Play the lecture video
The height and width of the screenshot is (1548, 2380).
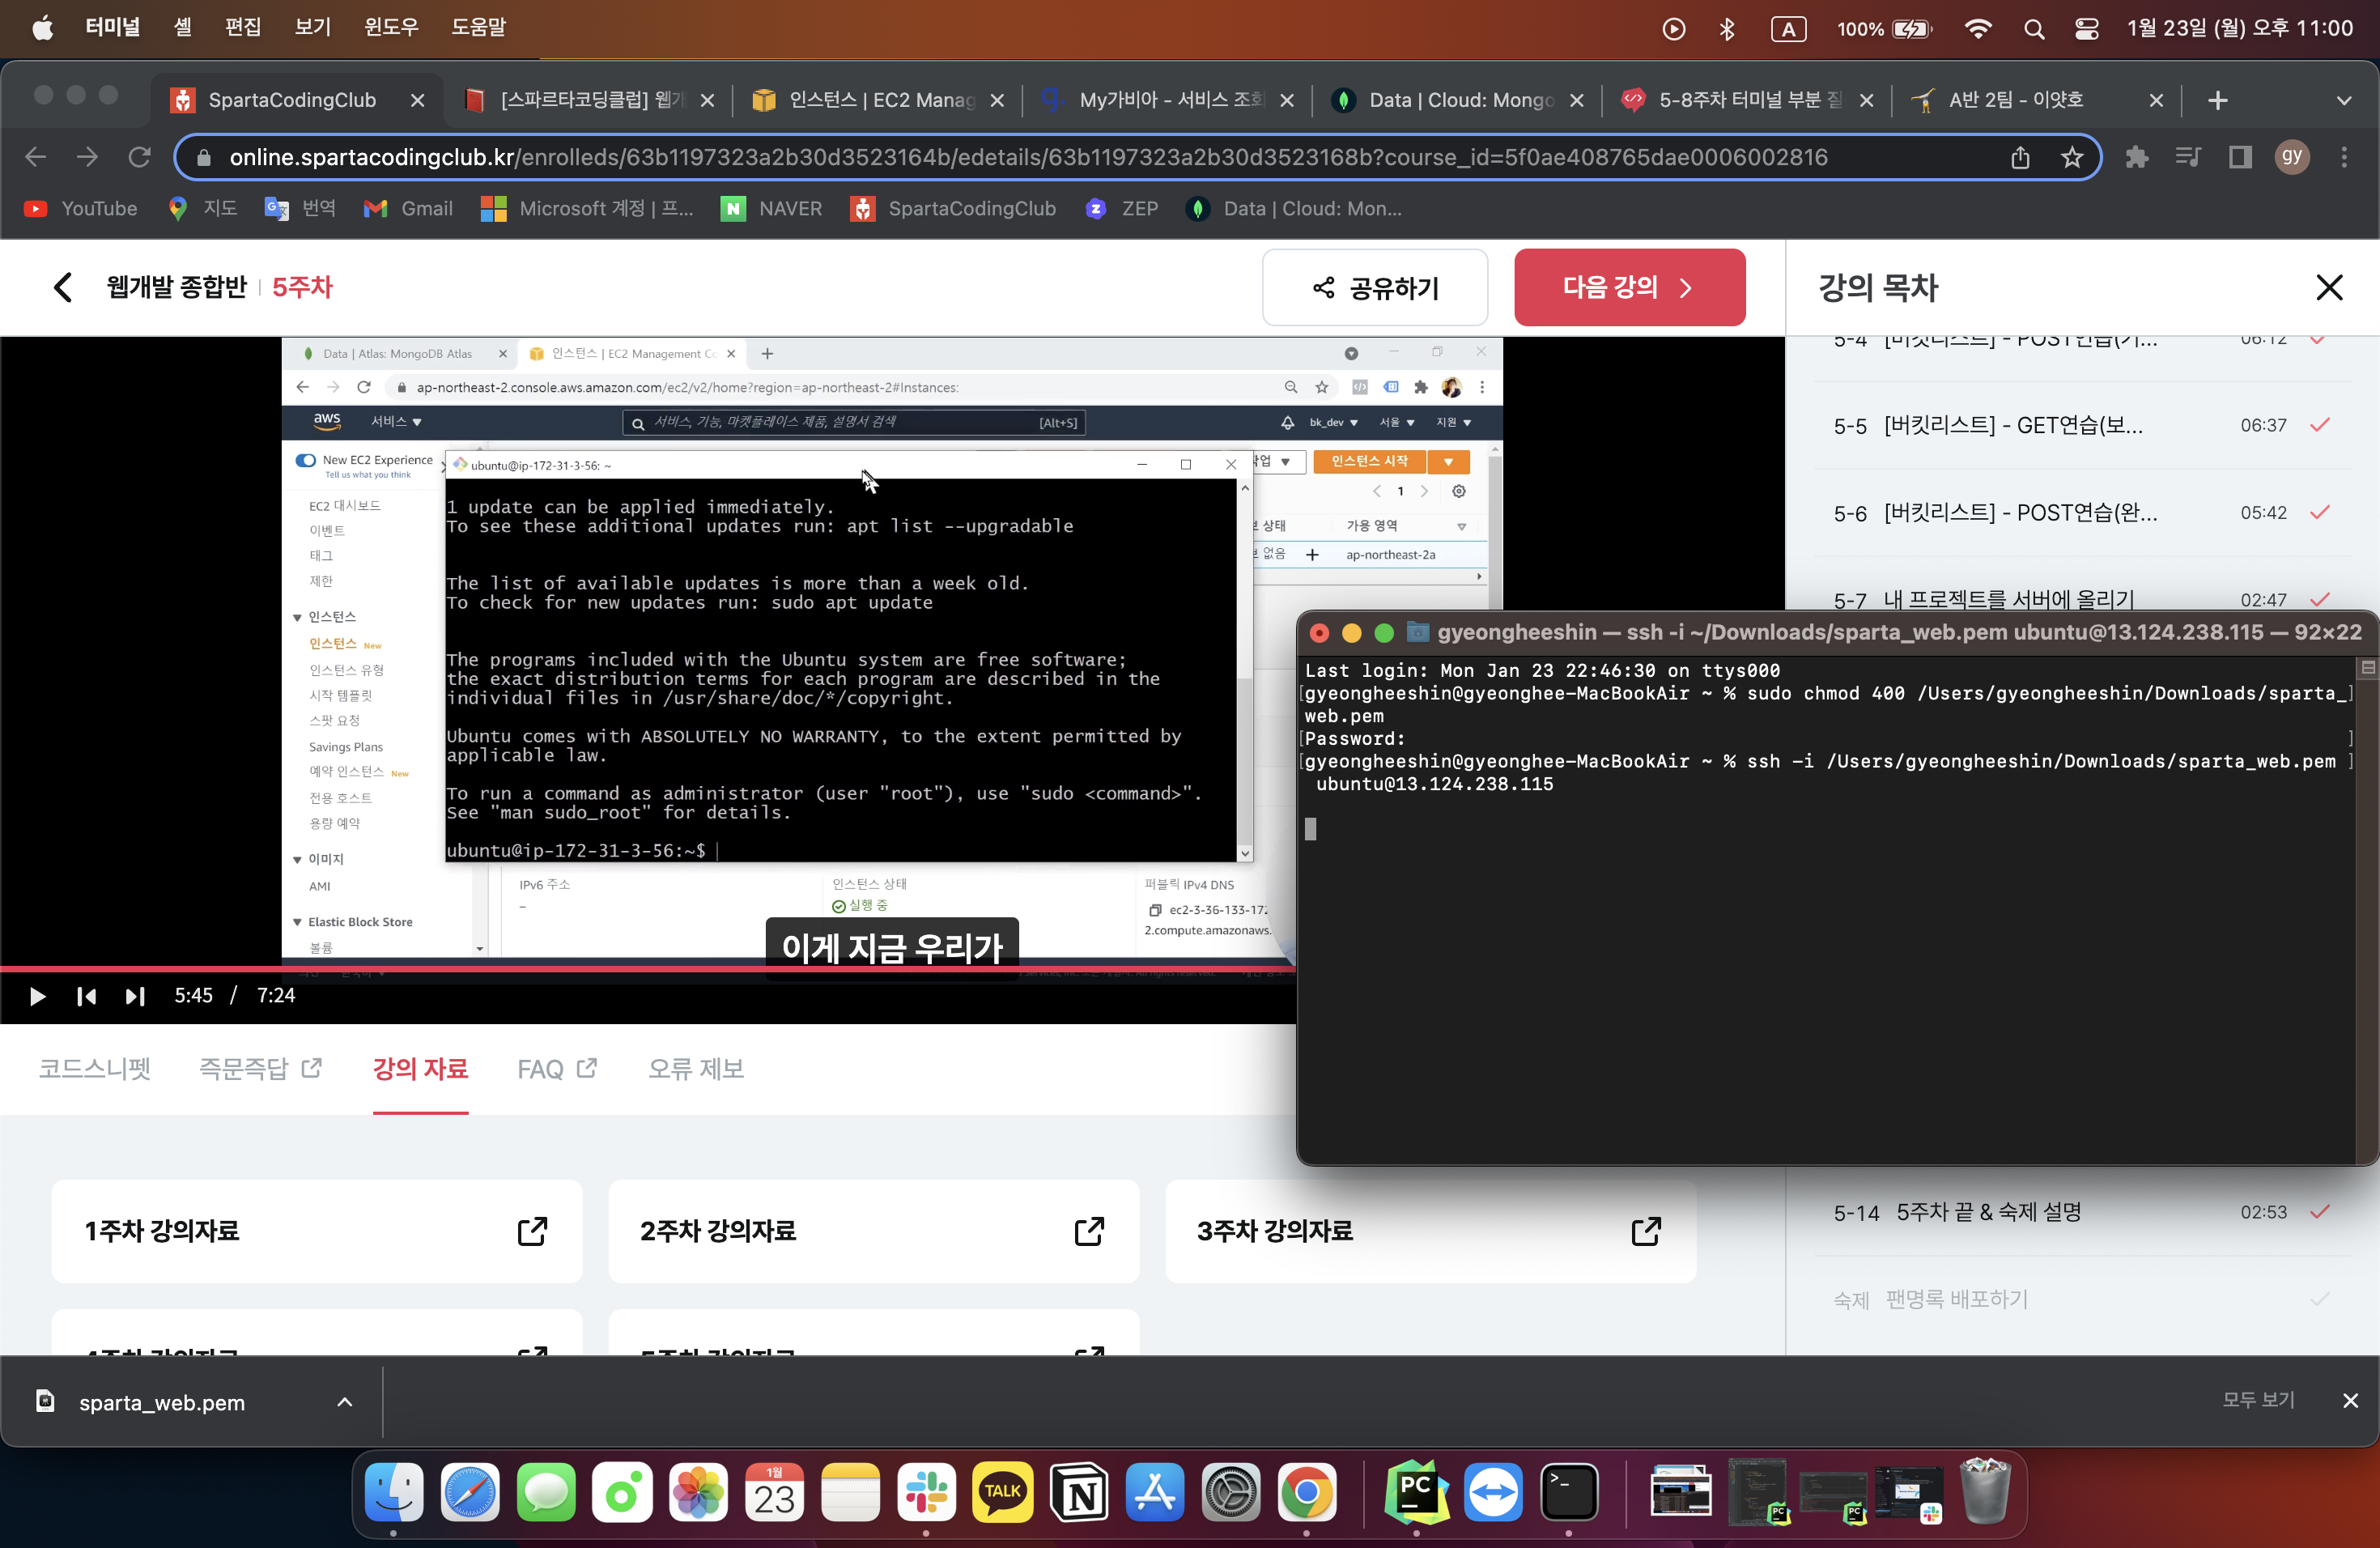(x=37, y=996)
